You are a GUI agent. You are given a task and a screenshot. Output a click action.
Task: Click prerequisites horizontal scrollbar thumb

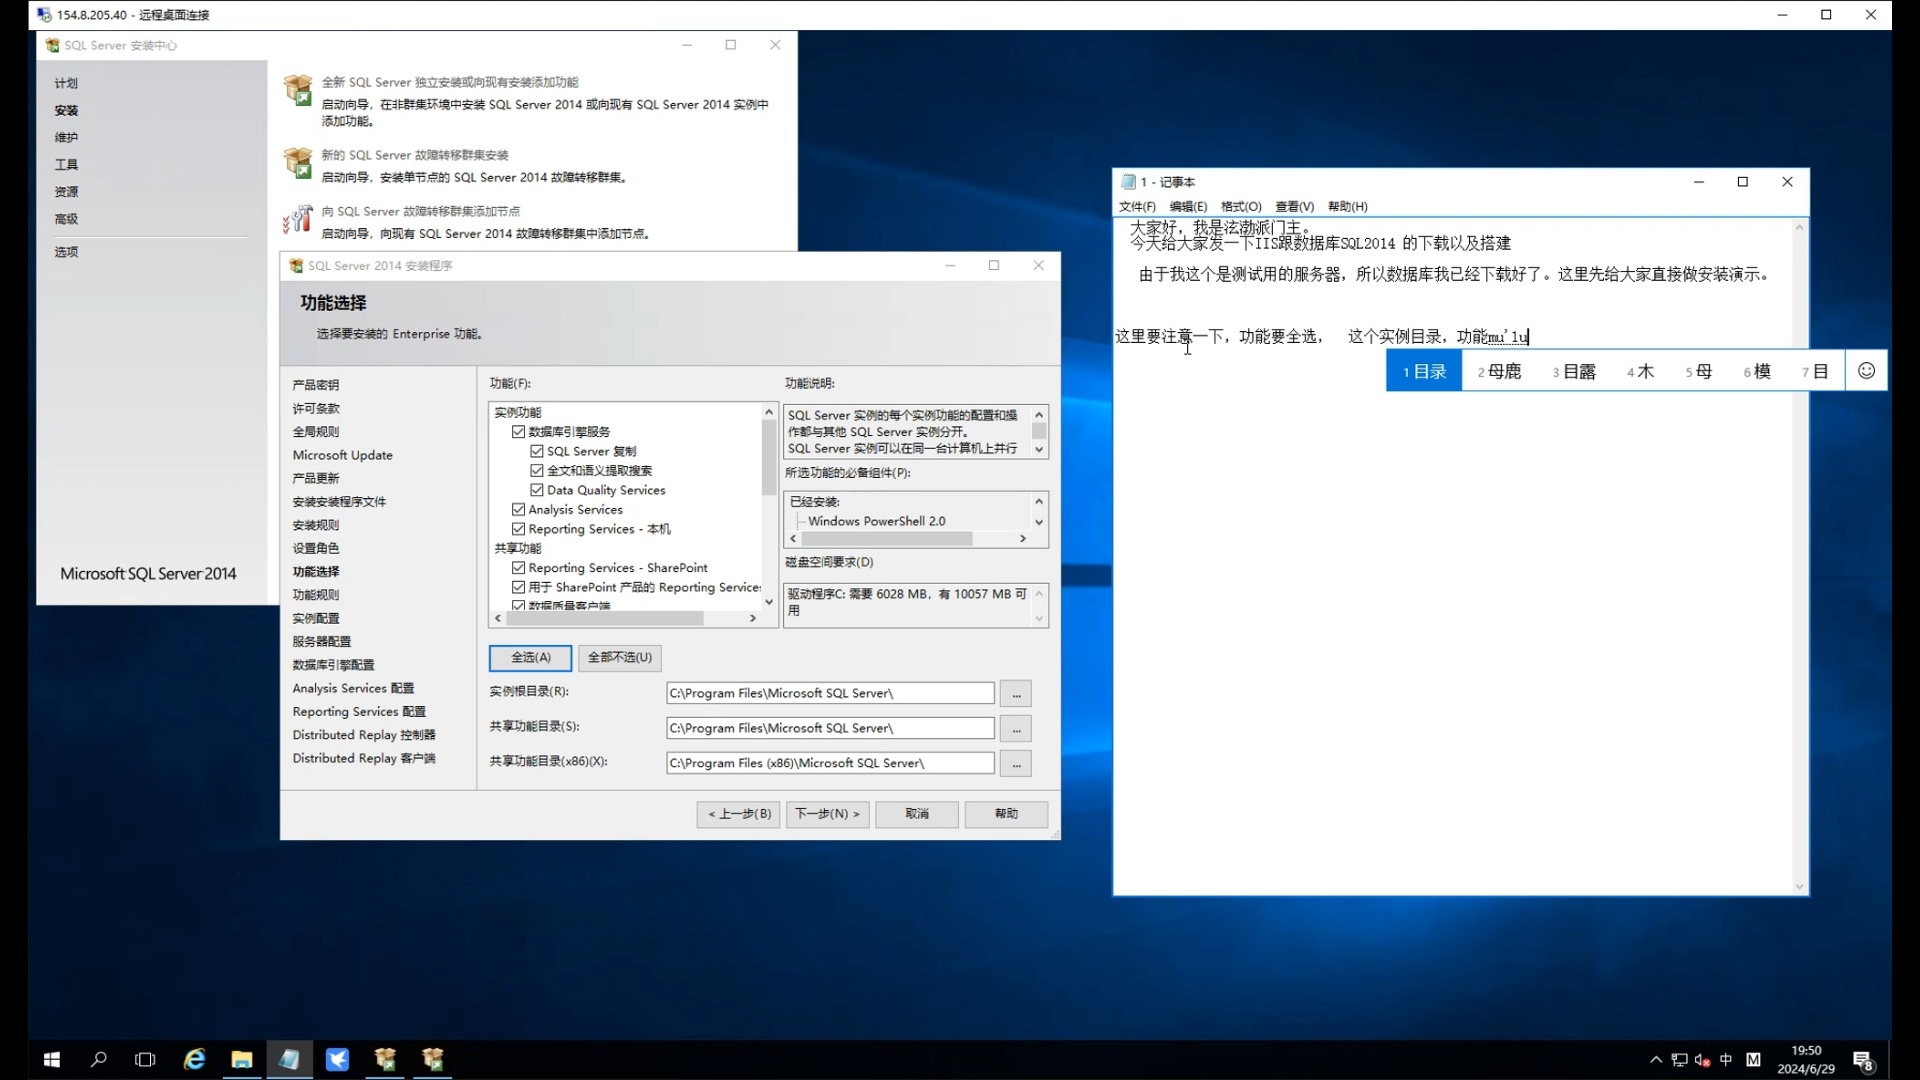tap(887, 539)
